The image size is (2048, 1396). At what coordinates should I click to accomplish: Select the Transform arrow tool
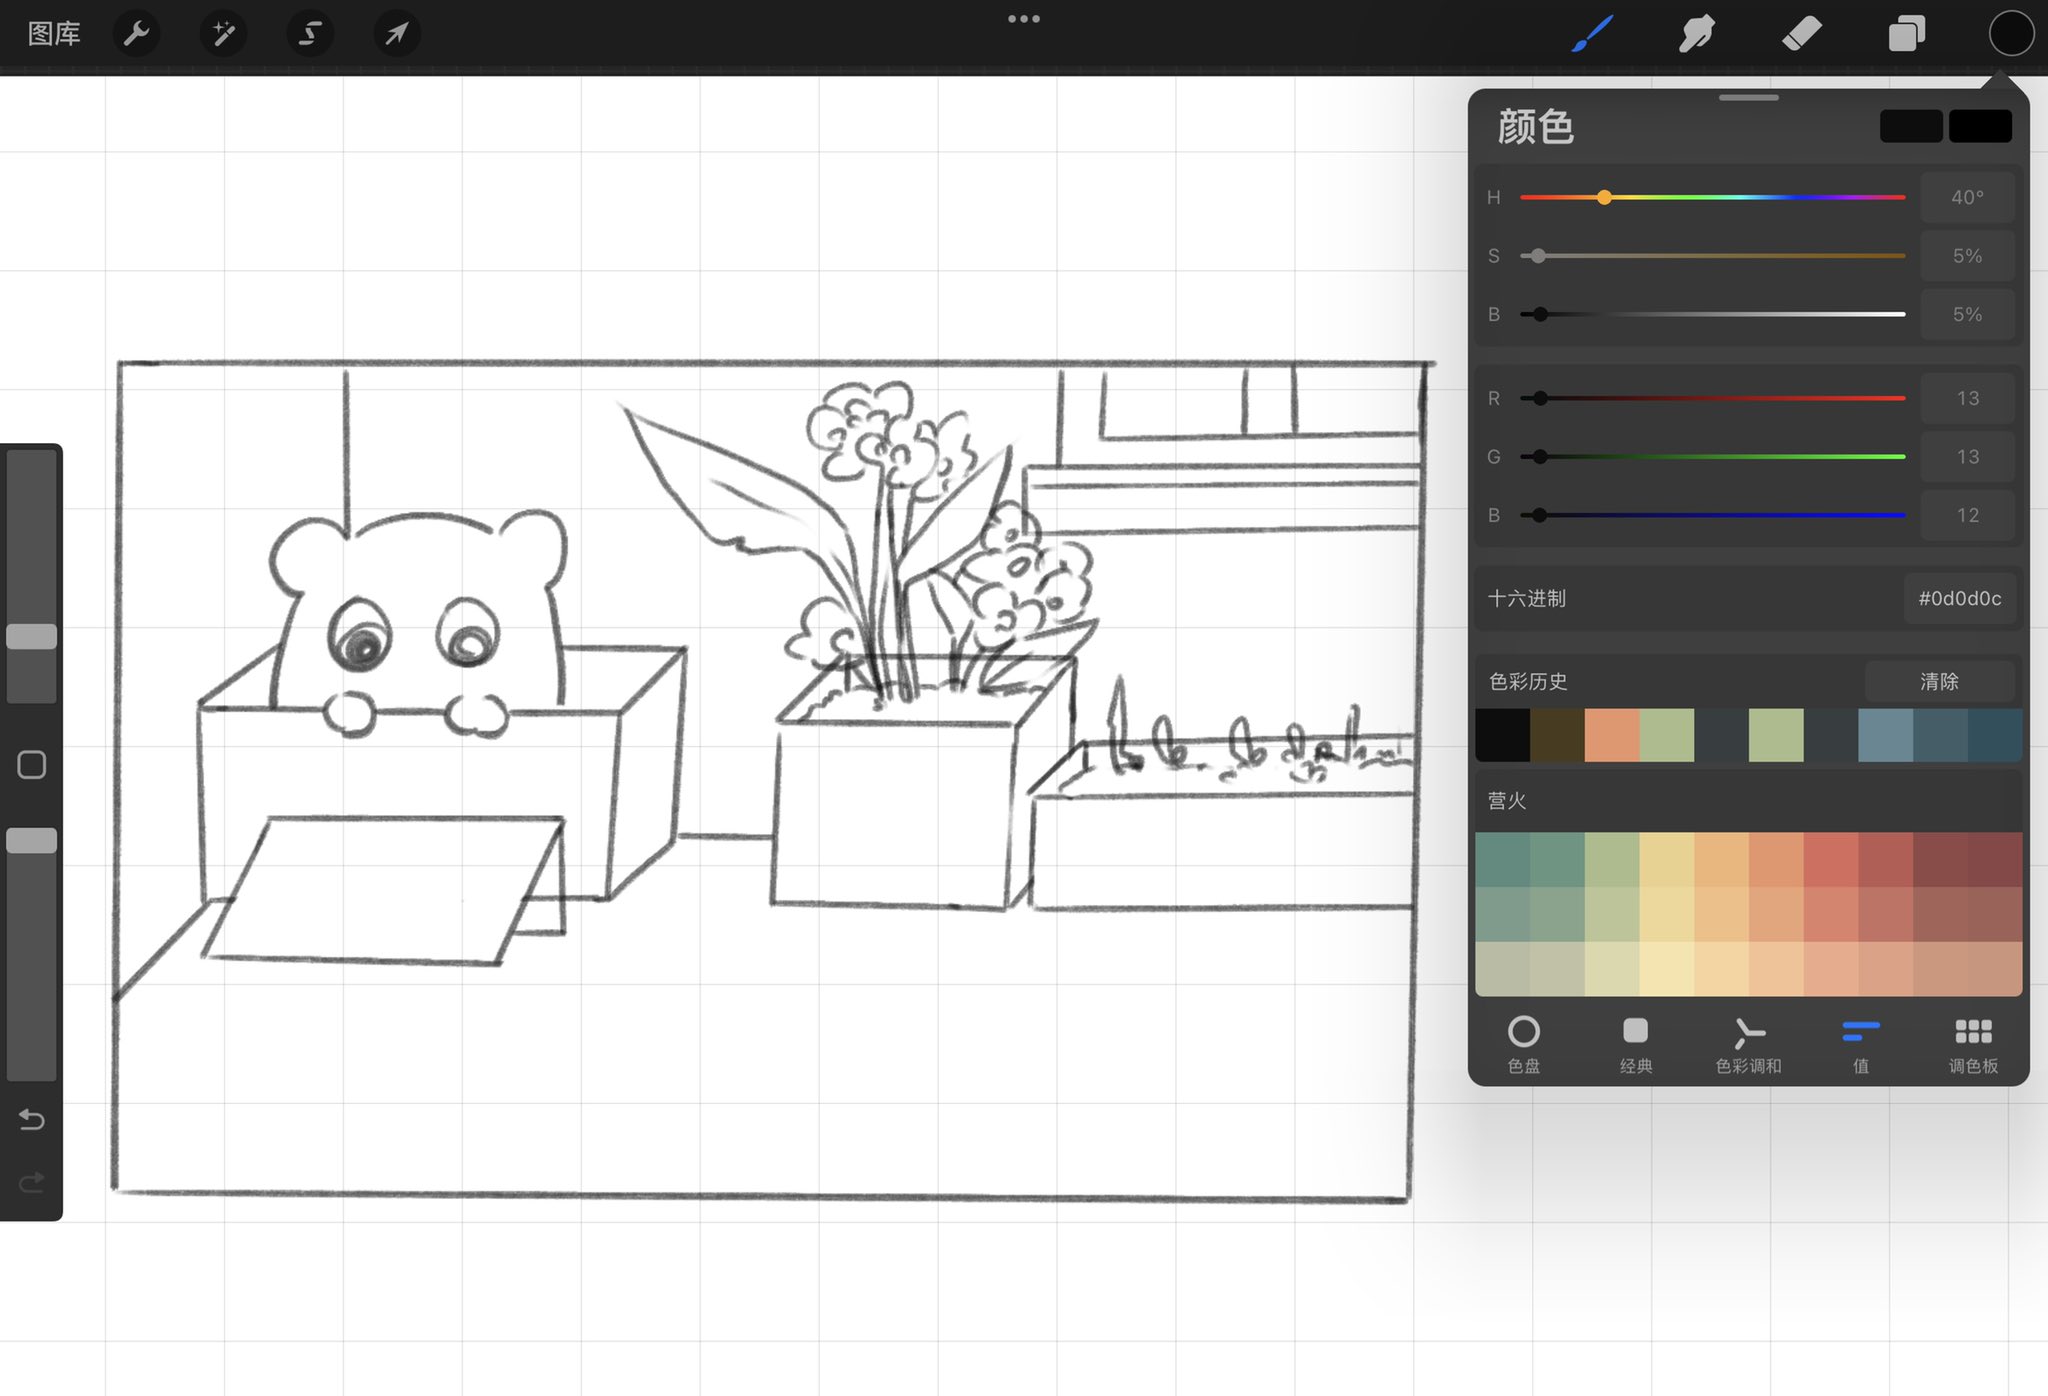pyautogui.click(x=397, y=34)
